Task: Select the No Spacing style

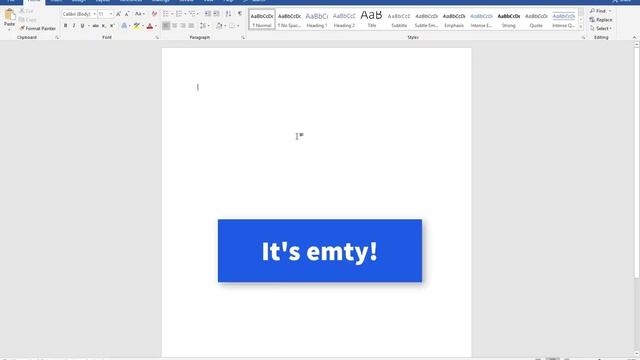Action: coord(289,19)
